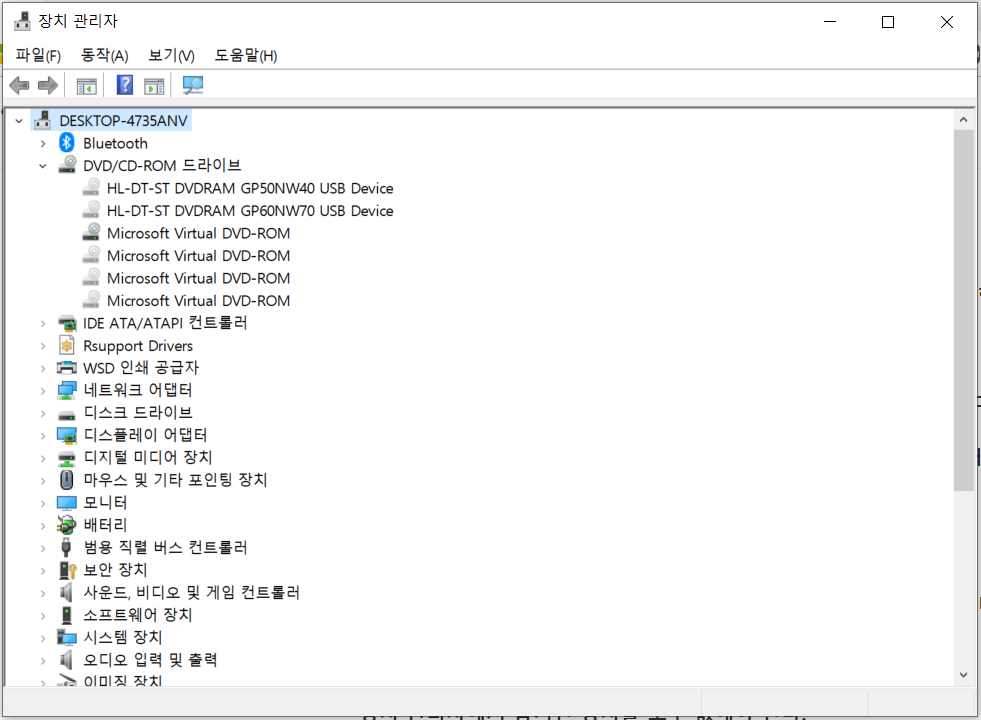Click the 네트워크 어댑터 icon
Image resolution: width=981 pixels, height=720 pixels.
pyautogui.click(x=67, y=390)
